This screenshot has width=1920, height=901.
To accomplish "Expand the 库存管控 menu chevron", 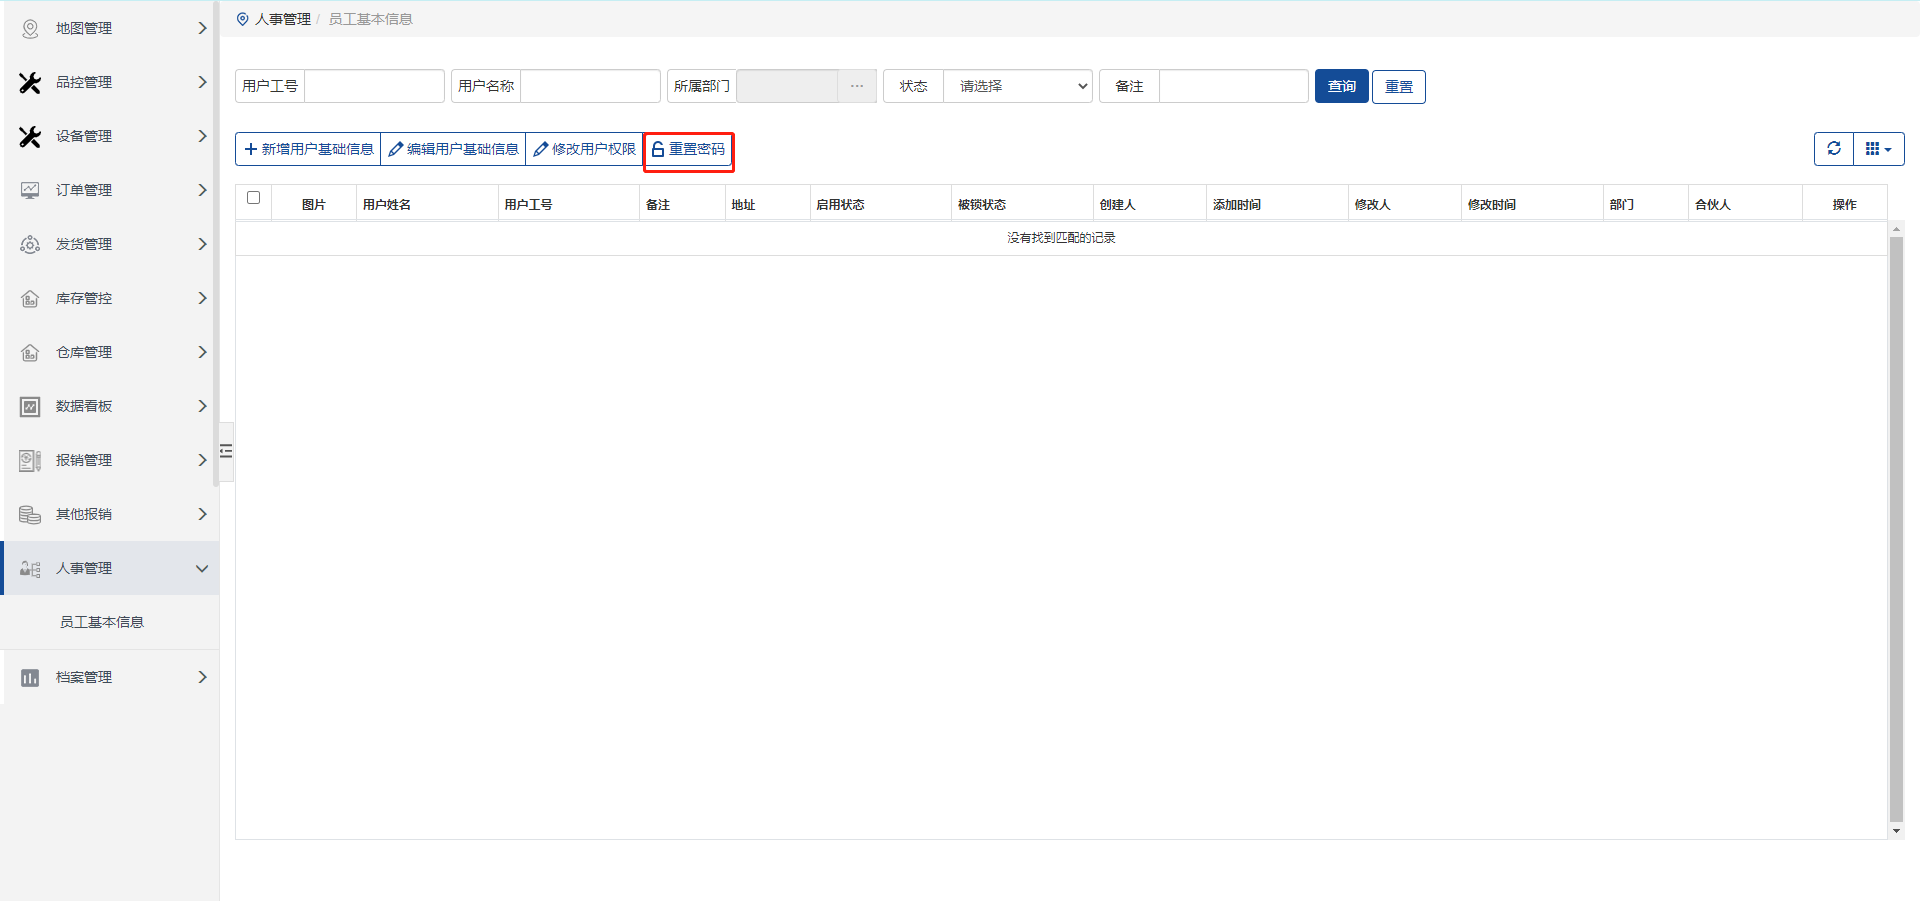I will (x=202, y=299).
